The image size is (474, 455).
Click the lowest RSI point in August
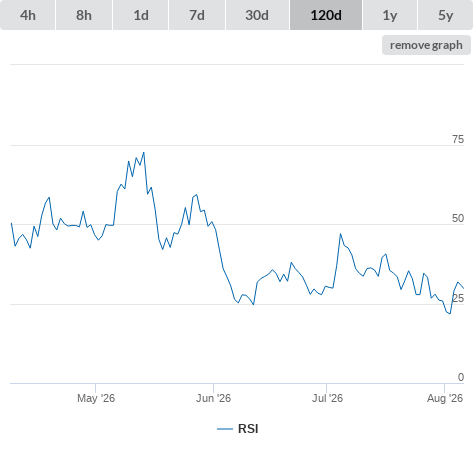coord(450,314)
